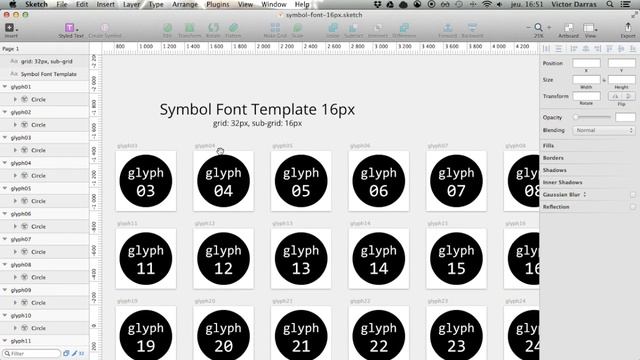Open the Window menu
This screenshot has width=640, height=360.
pos(273,4)
